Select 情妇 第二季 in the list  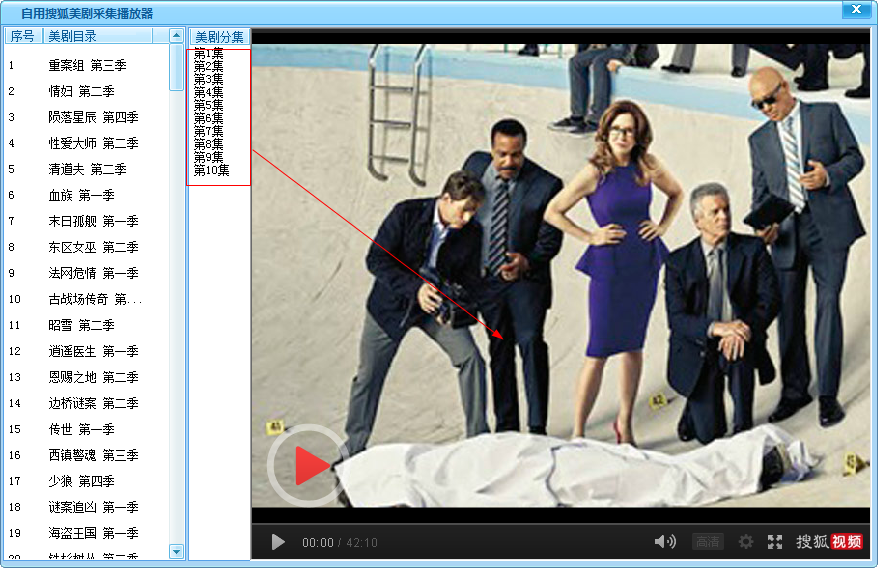click(87, 91)
